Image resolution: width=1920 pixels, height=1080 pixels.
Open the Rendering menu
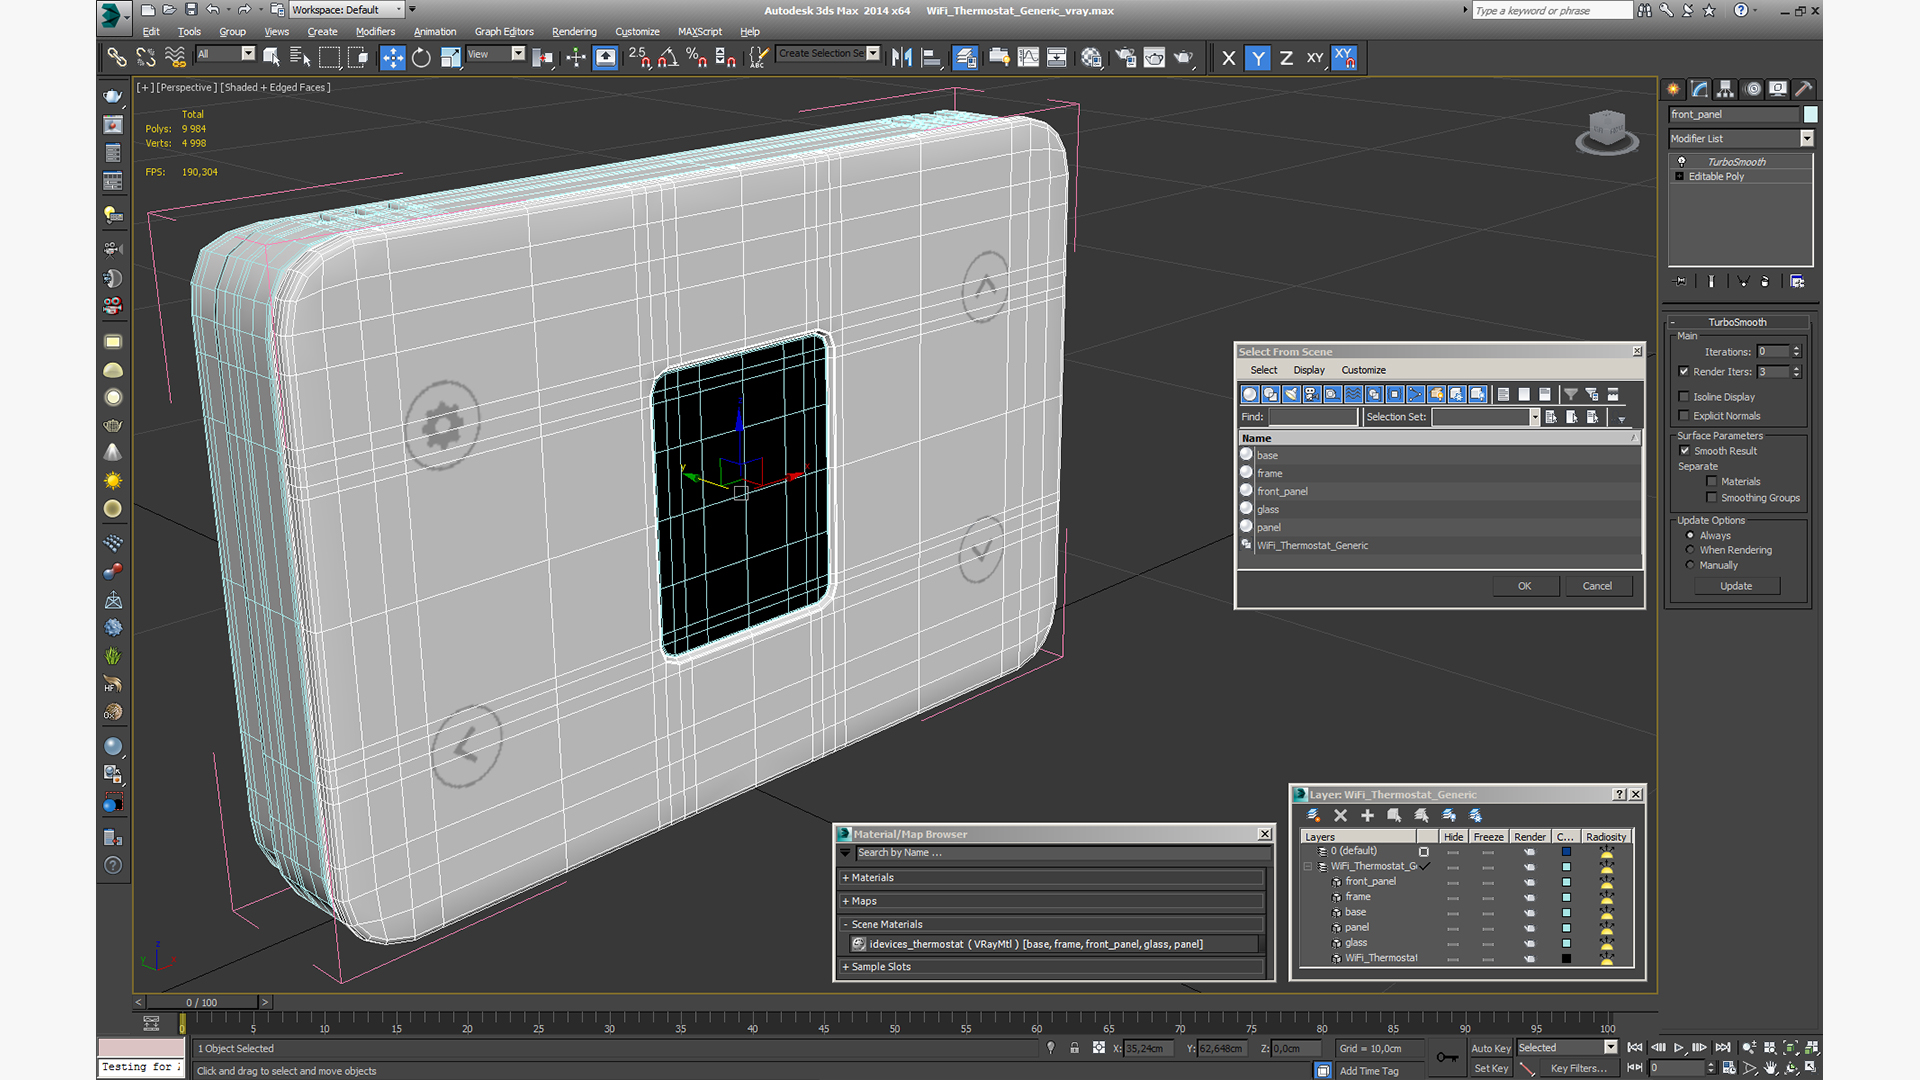click(x=574, y=31)
